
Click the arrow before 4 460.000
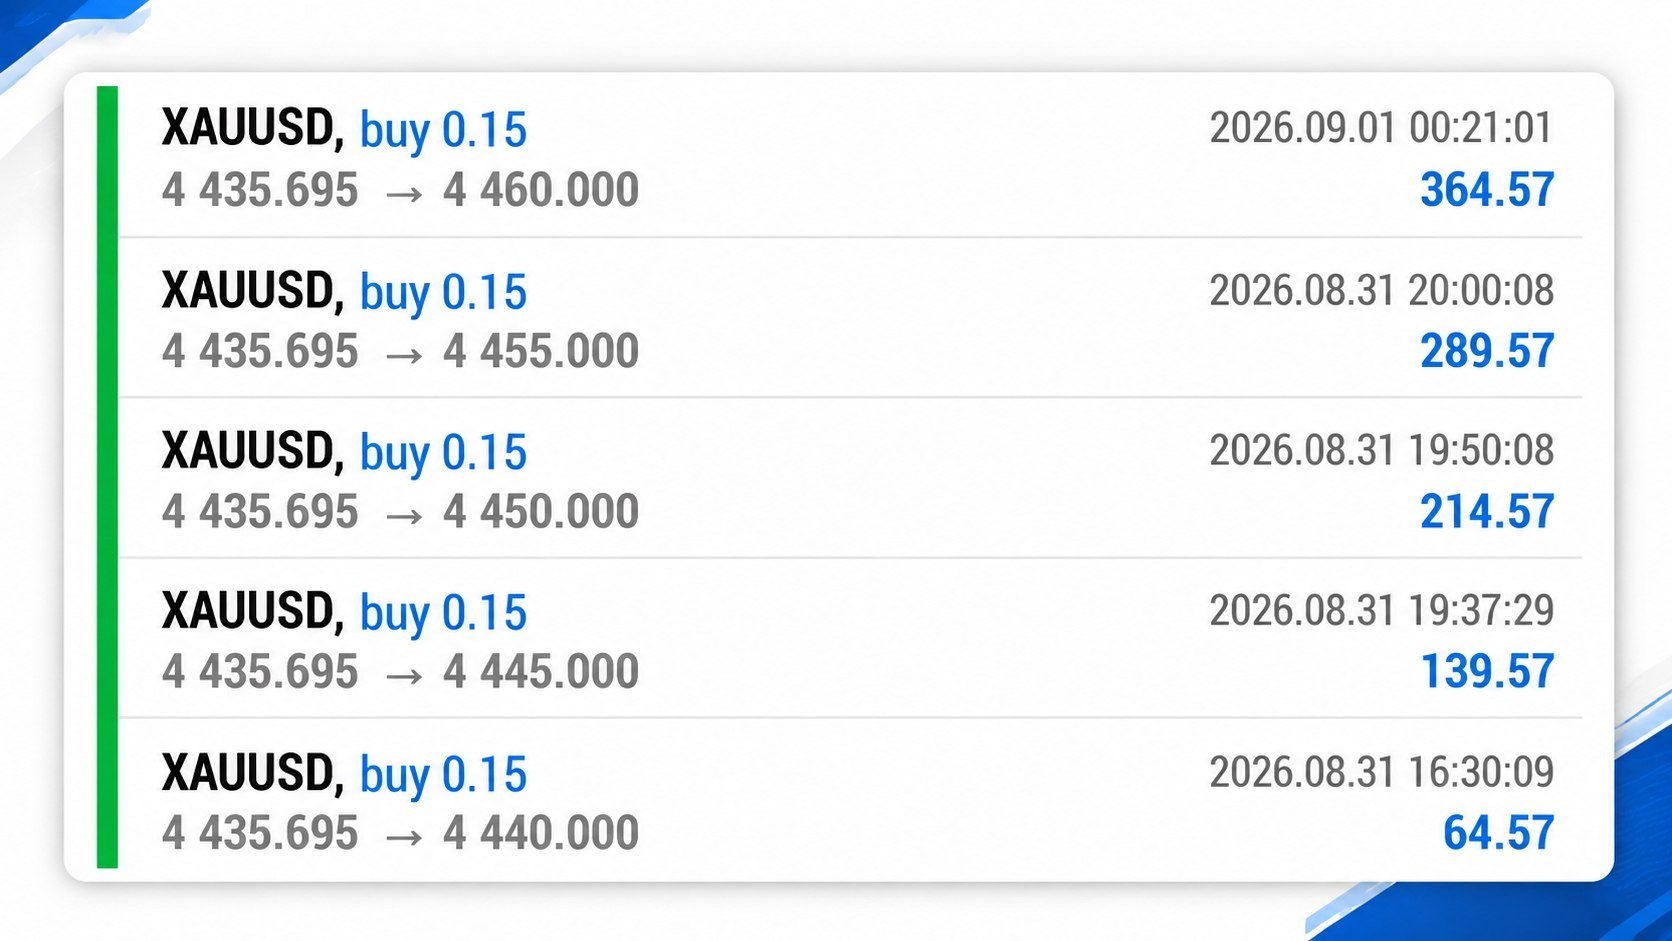pyautogui.click(x=404, y=194)
